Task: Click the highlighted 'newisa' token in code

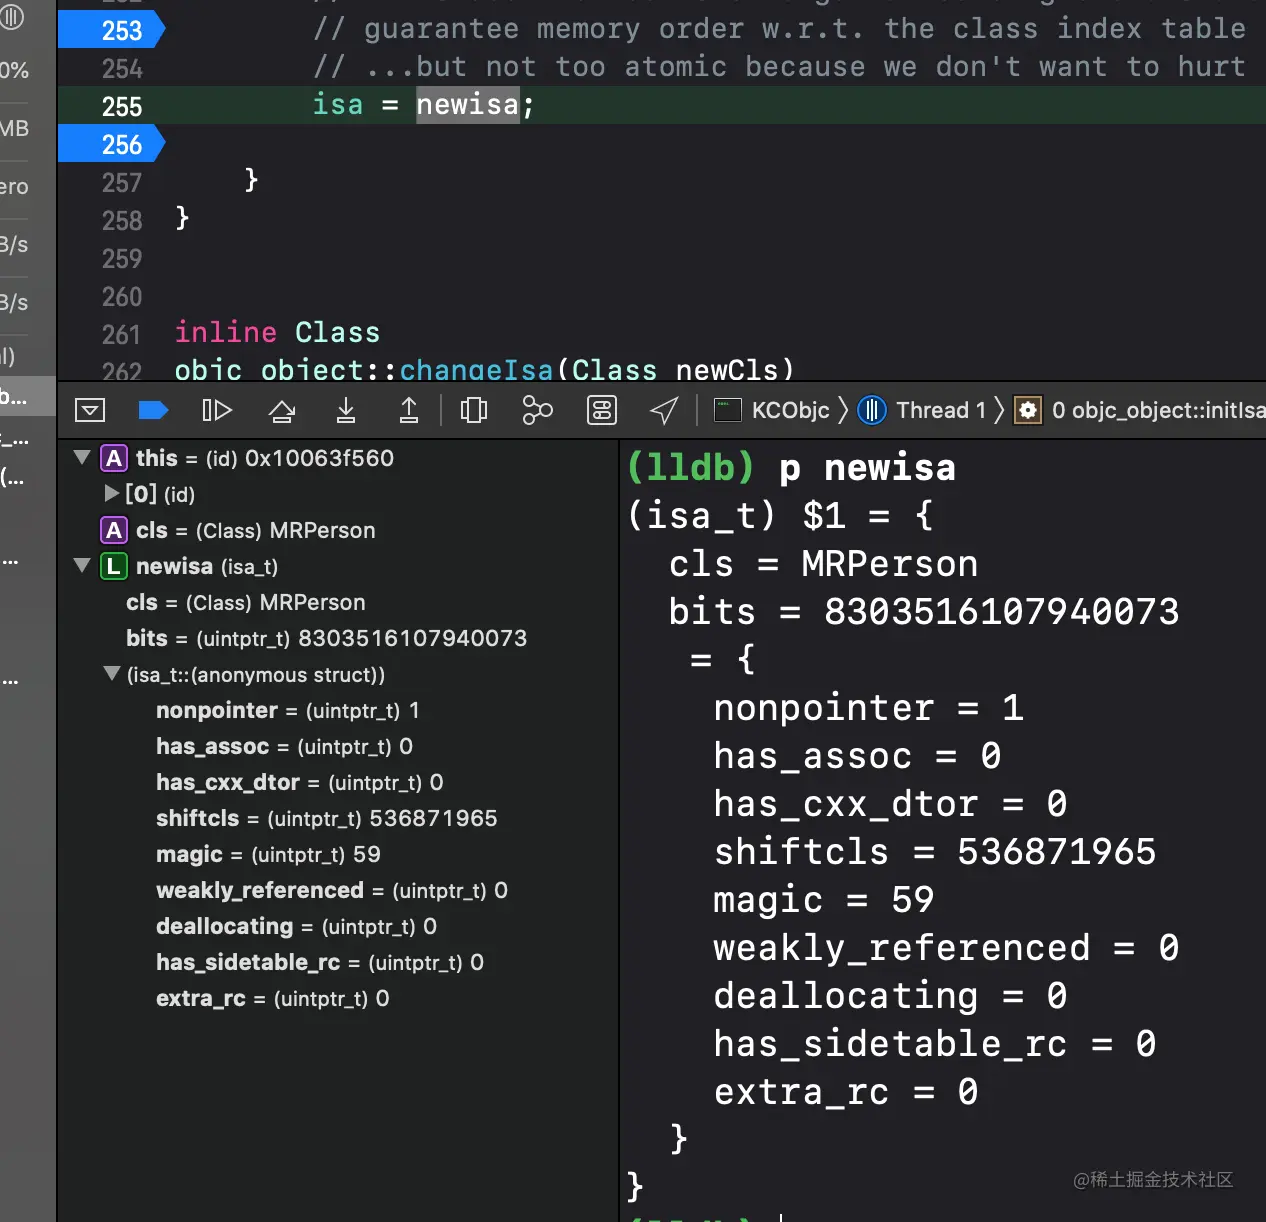Action: coord(468,105)
